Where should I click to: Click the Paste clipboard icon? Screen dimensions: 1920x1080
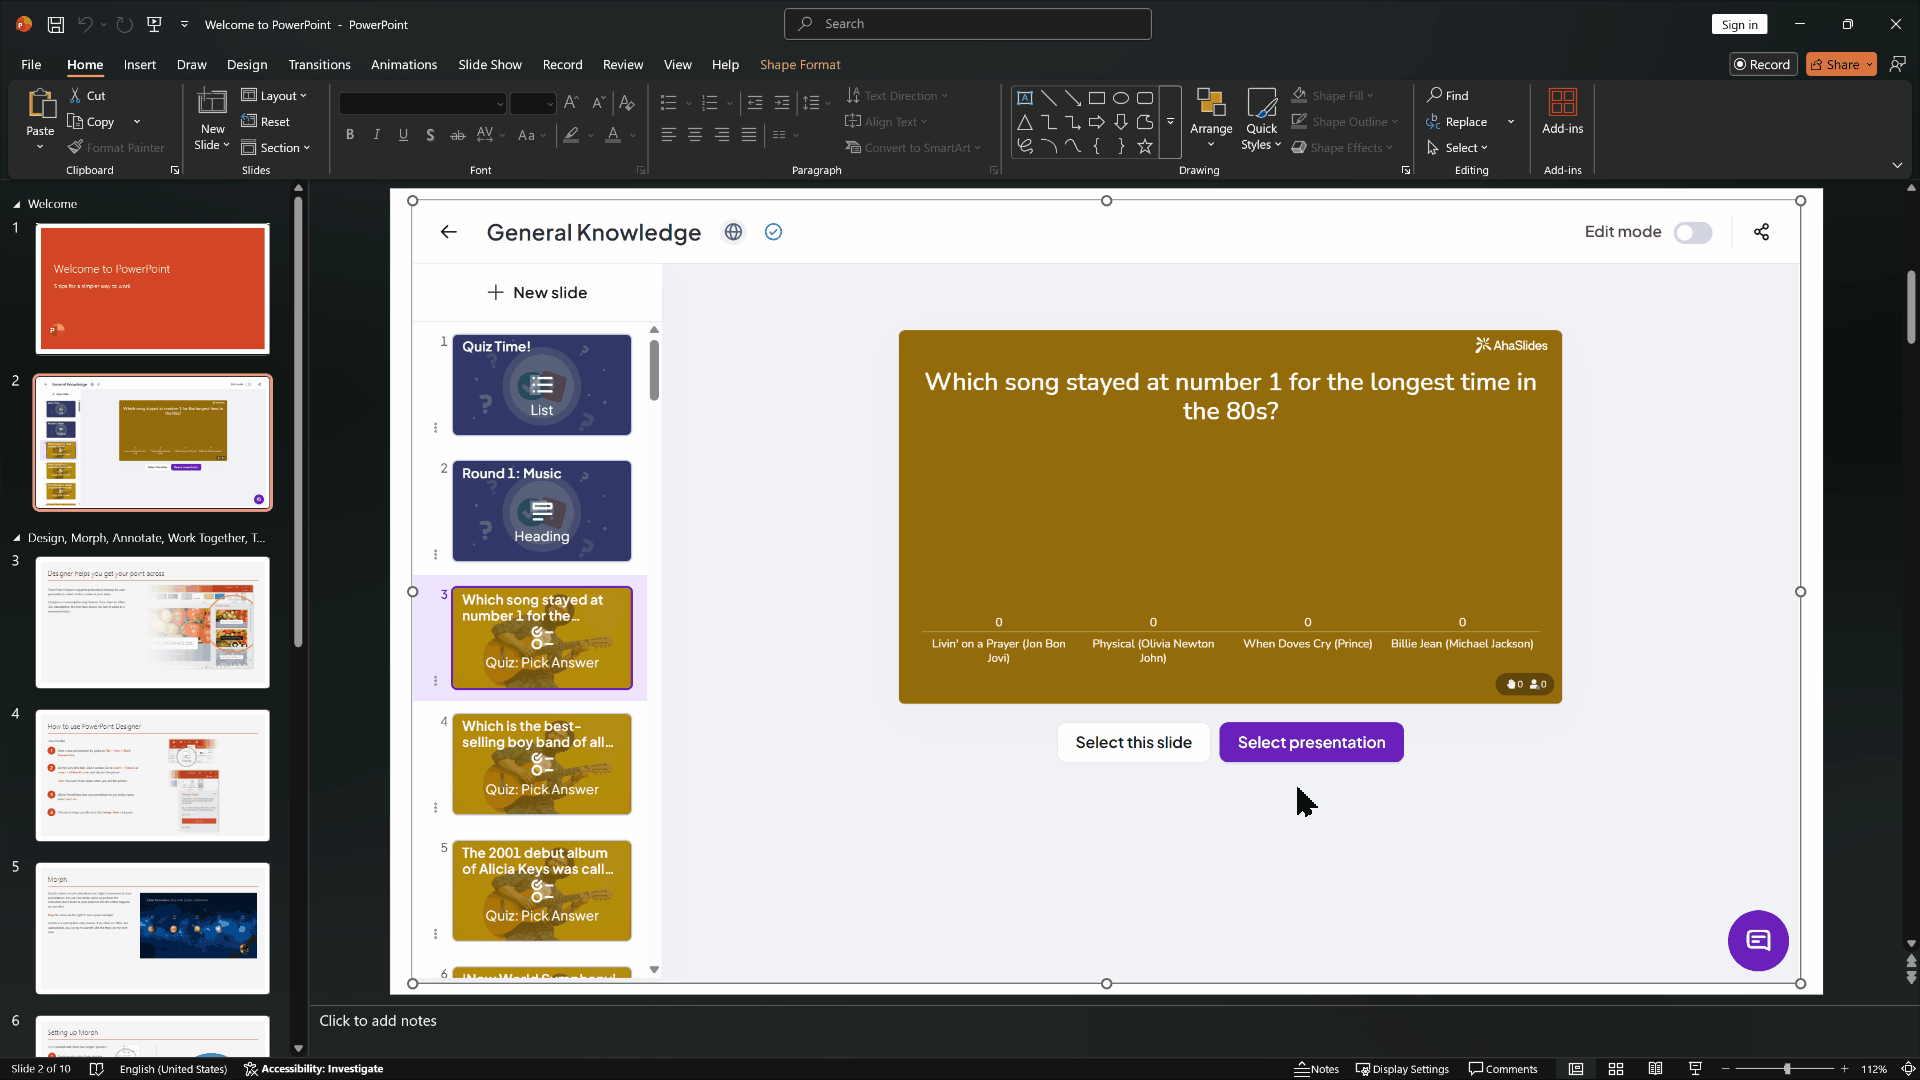click(40, 104)
